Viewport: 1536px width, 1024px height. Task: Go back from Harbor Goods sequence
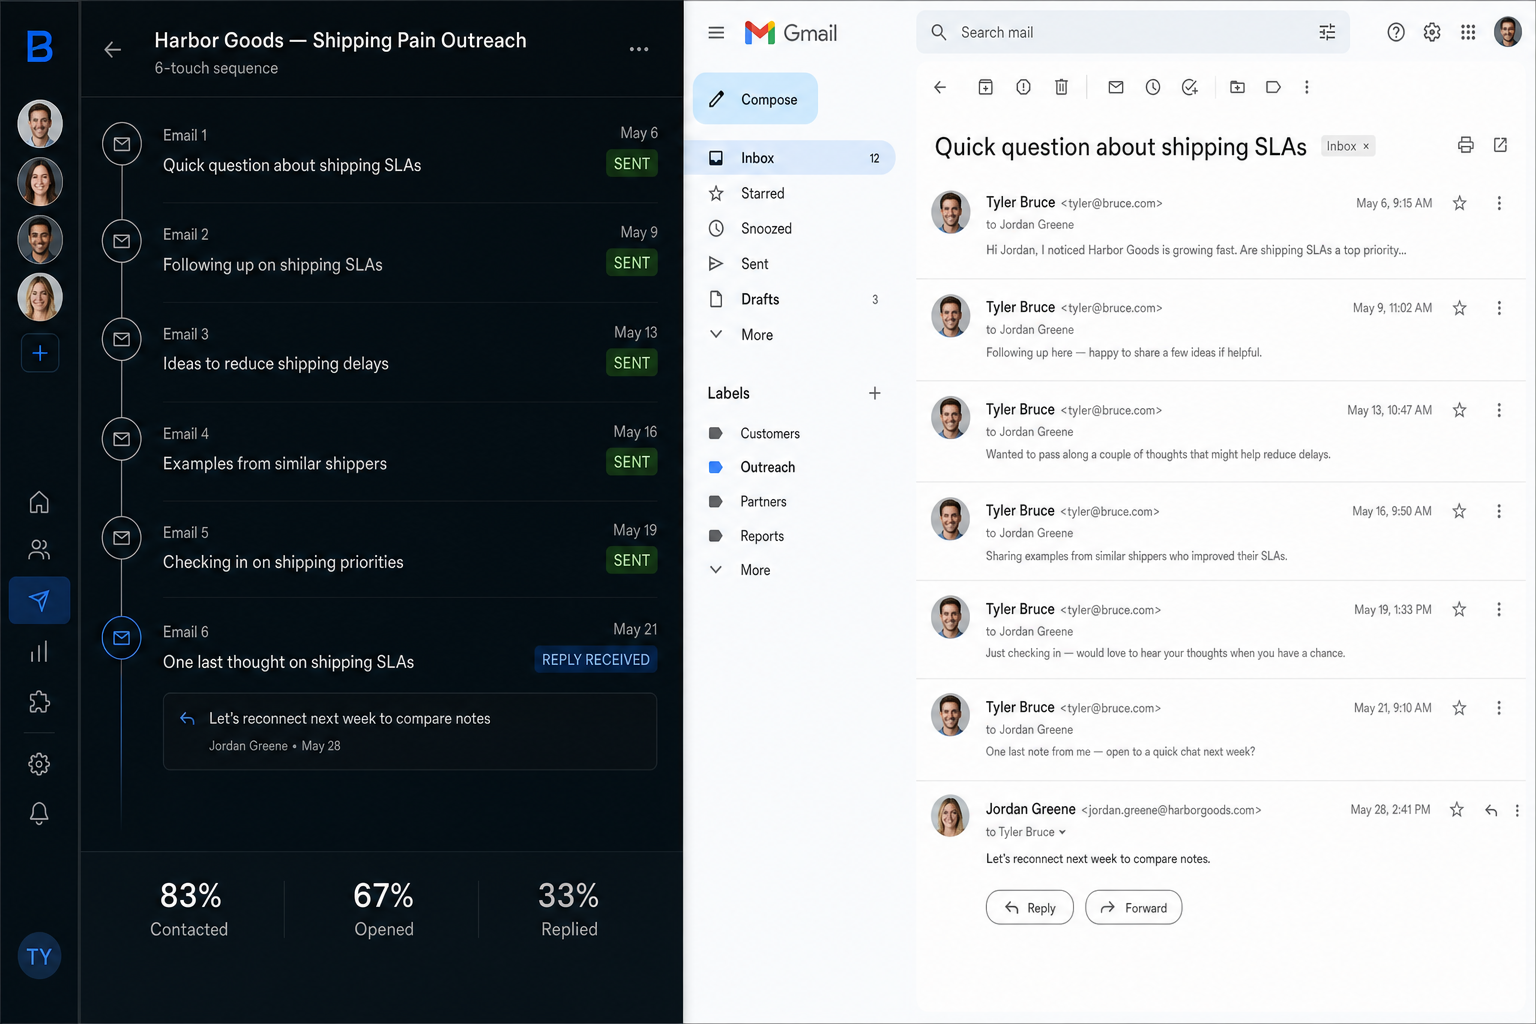click(x=113, y=49)
